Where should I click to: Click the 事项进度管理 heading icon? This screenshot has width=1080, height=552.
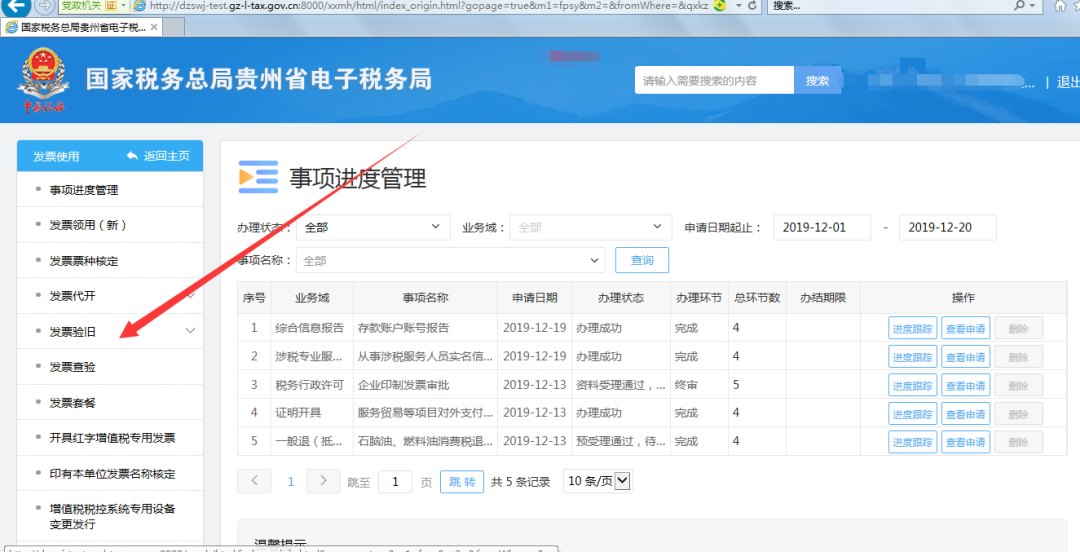[x=258, y=177]
